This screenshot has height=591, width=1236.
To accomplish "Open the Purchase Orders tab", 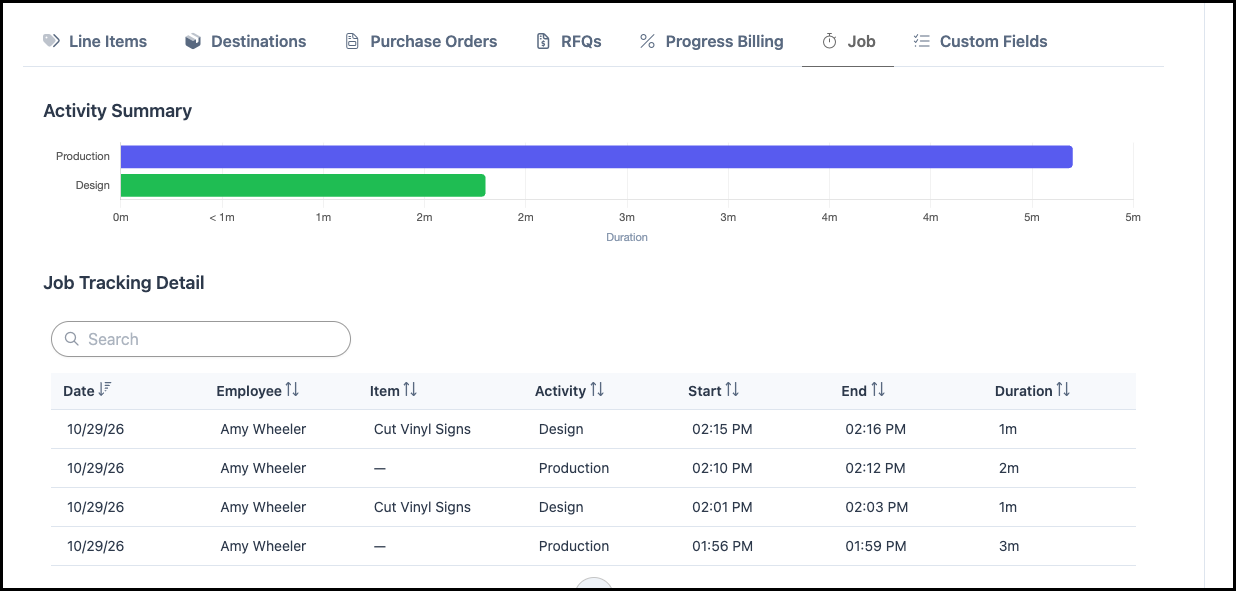I will click(x=421, y=41).
